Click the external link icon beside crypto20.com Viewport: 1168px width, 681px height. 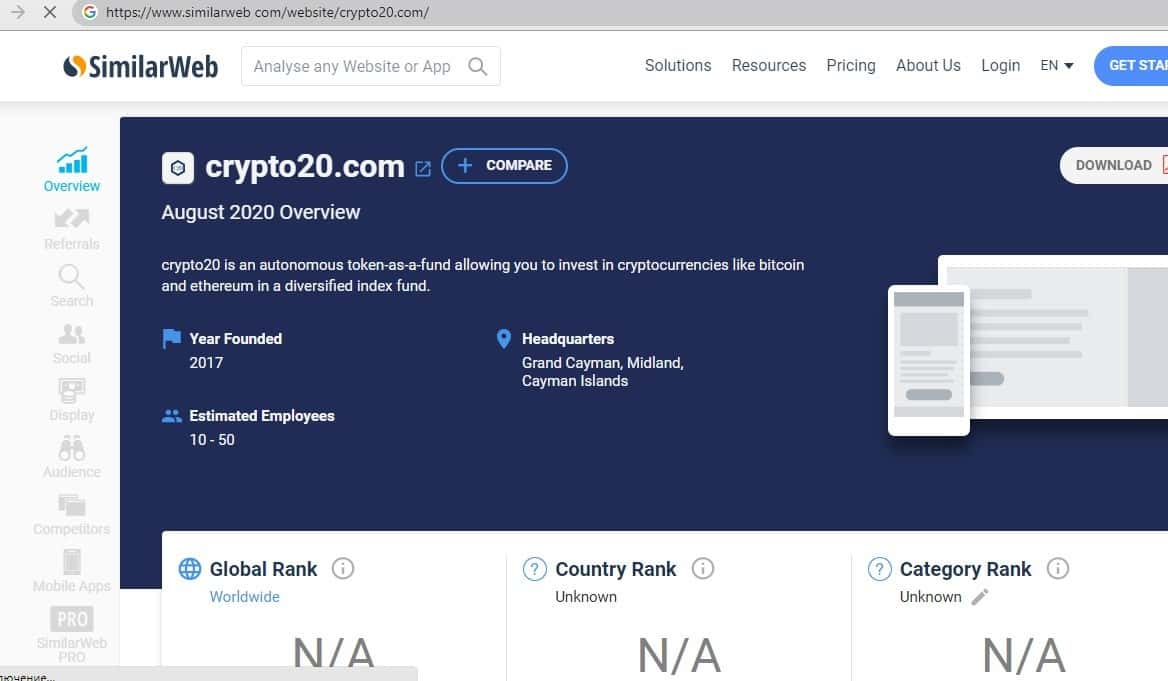click(x=423, y=168)
